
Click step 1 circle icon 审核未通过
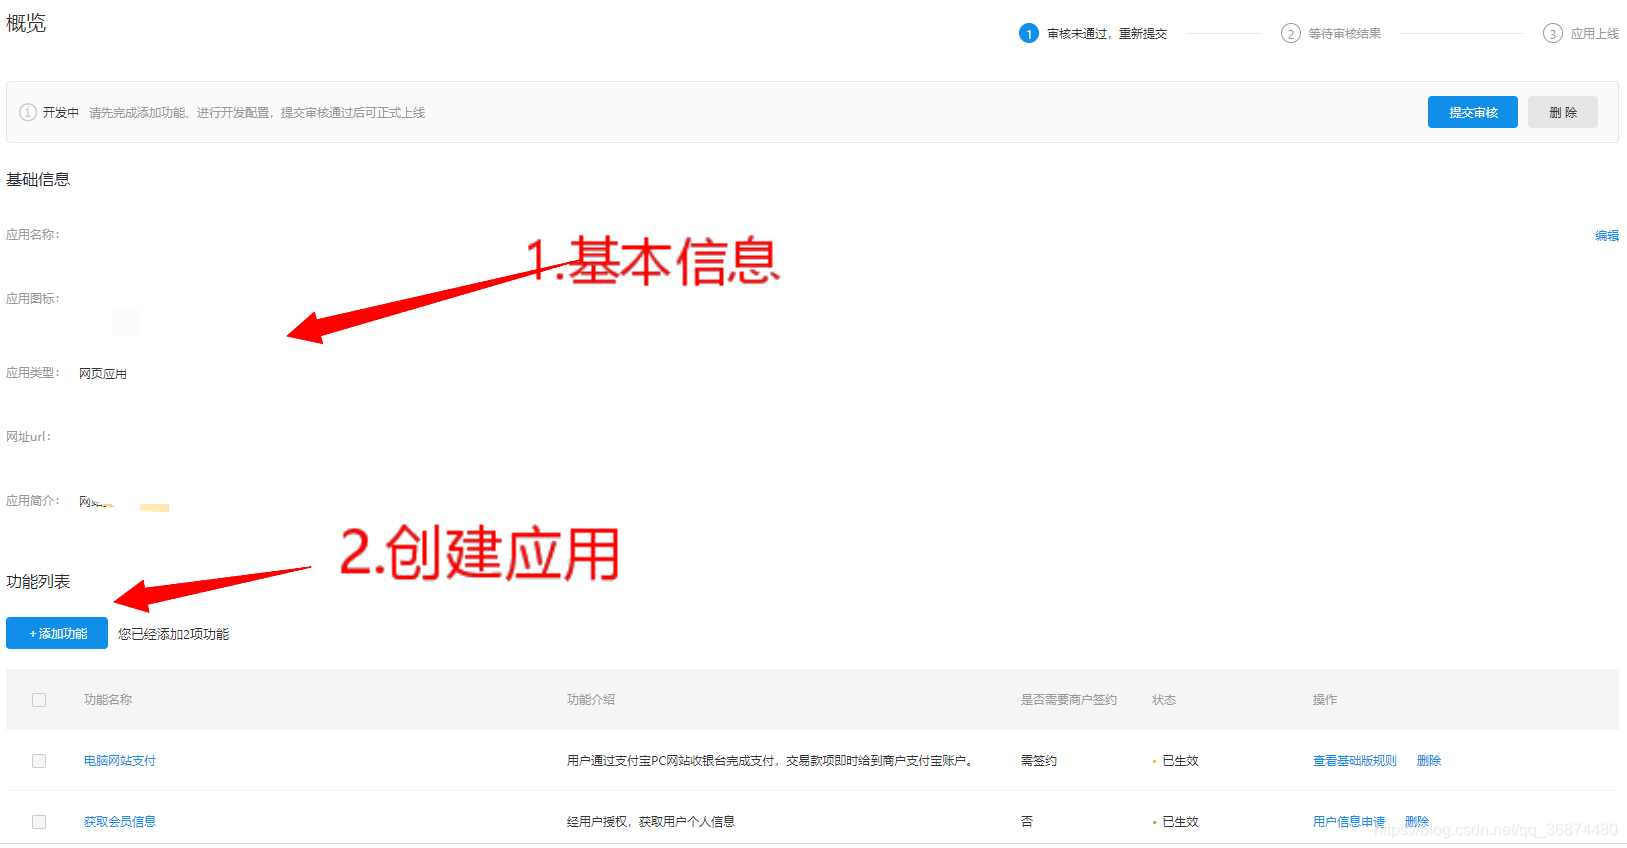[x=1028, y=34]
